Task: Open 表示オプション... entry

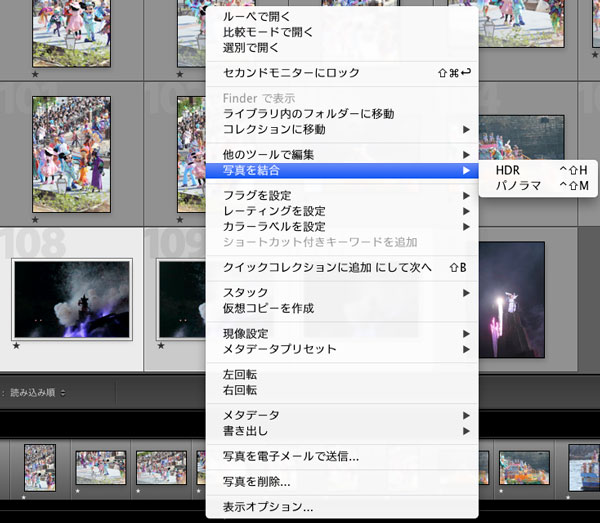Action: coord(342,507)
